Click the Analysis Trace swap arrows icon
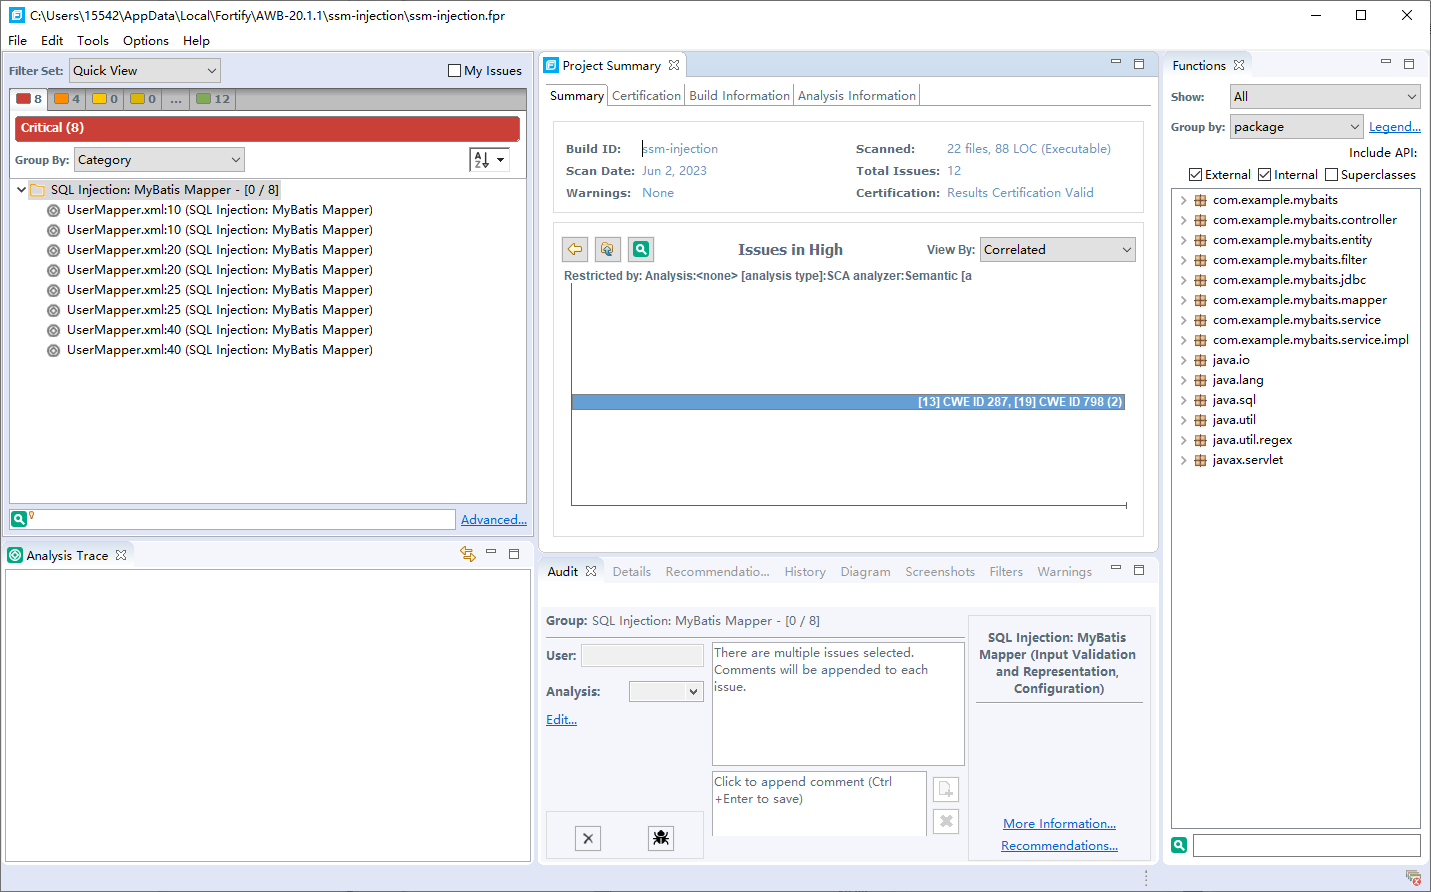 [467, 554]
